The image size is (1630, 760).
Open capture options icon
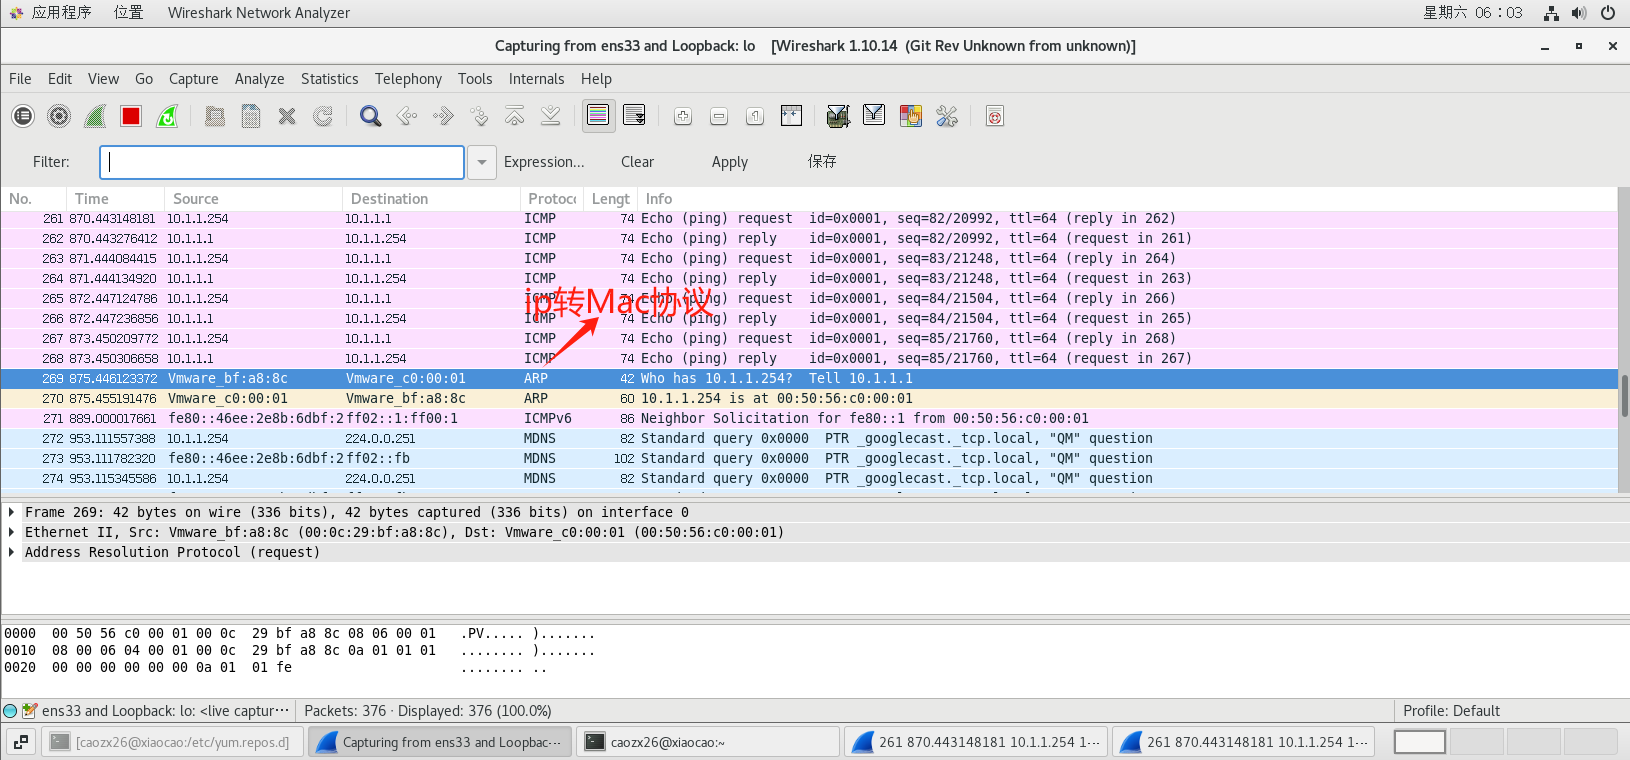point(59,116)
